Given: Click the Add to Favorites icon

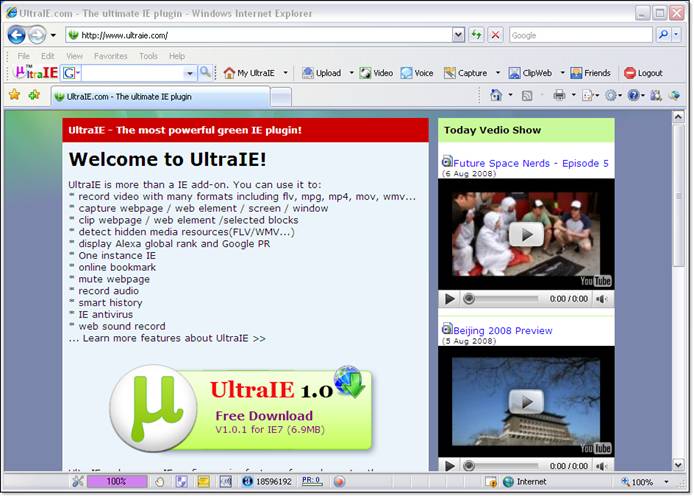Looking at the screenshot, I should pyautogui.click(x=34, y=95).
